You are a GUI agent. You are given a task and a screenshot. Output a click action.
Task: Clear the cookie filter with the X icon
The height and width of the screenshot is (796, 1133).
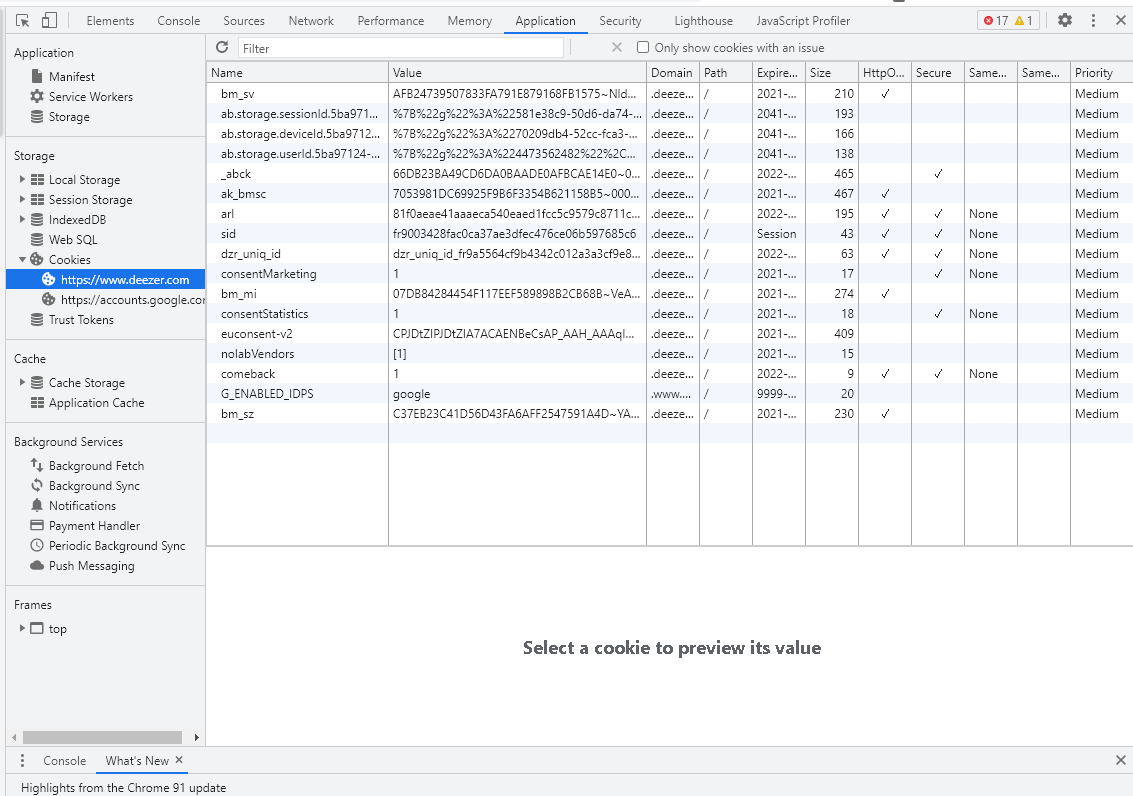click(616, 47)
